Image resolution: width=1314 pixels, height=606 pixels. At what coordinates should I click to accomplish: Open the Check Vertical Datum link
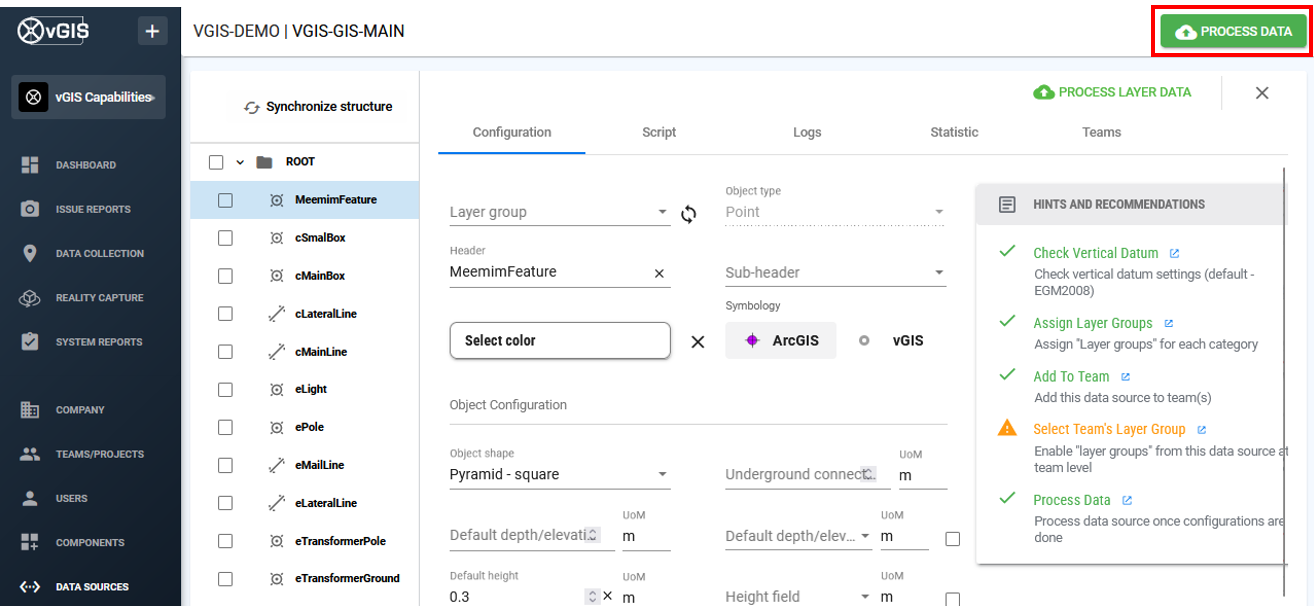pyautogui.click(x=1095, y=254)
